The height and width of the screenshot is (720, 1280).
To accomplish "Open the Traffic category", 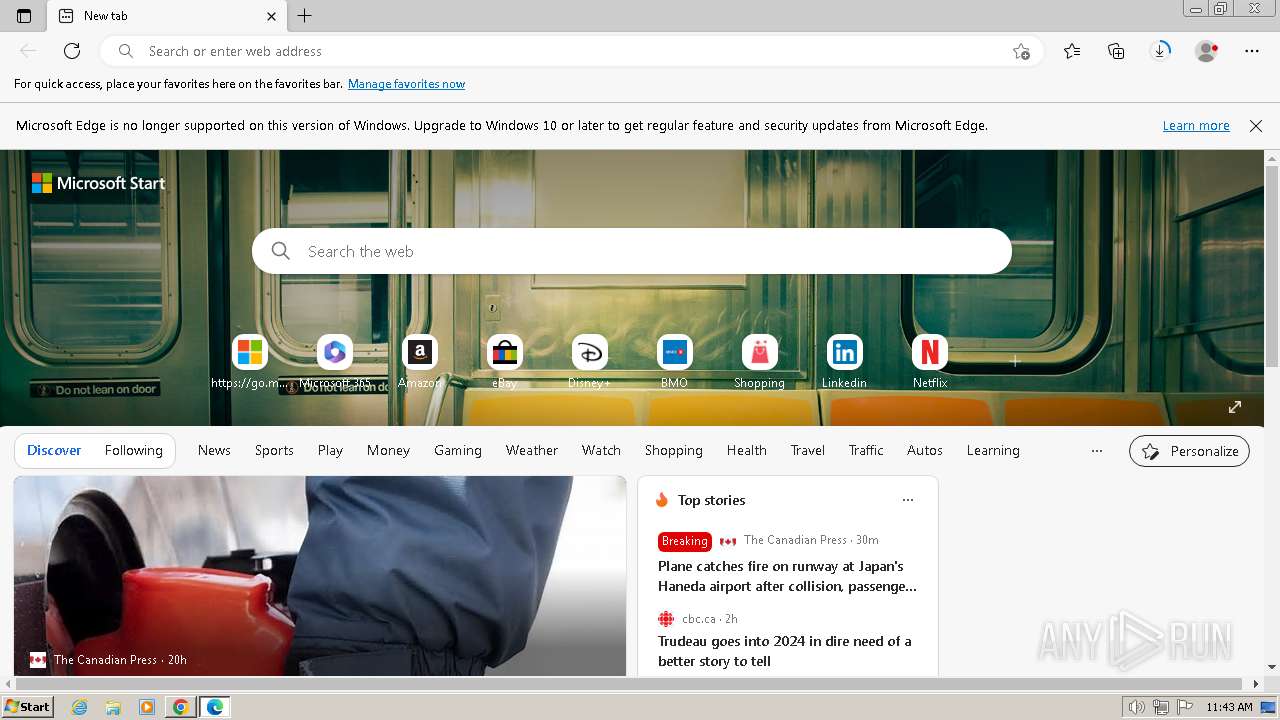I will [866, 451].
